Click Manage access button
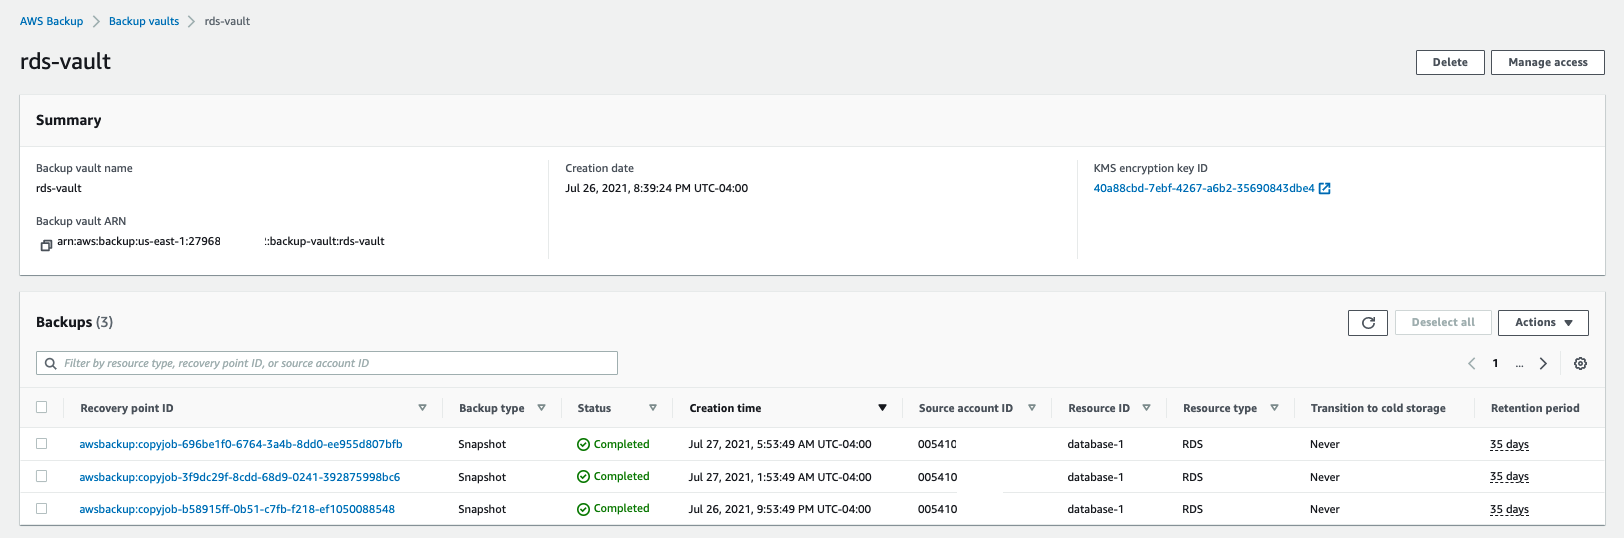1624x538 pixels. coord(1548,62)
